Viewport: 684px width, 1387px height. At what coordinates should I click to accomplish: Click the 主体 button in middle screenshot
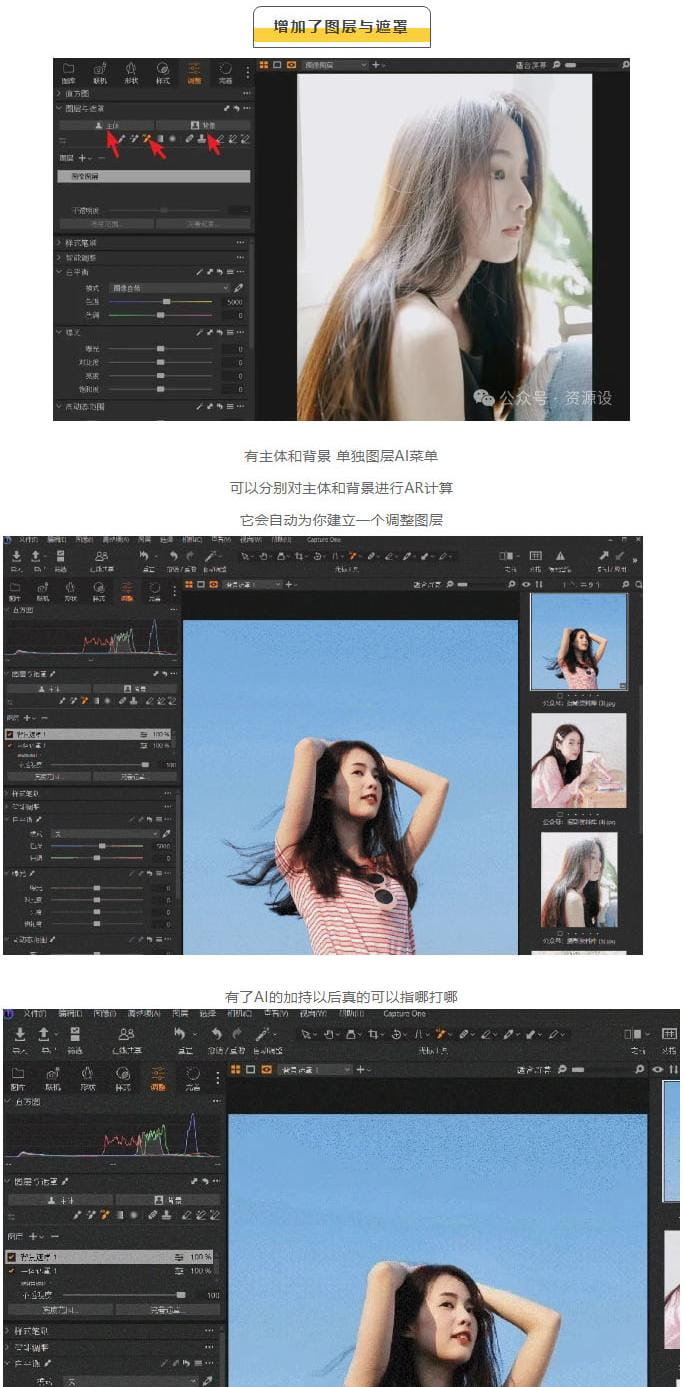point(49,689)
